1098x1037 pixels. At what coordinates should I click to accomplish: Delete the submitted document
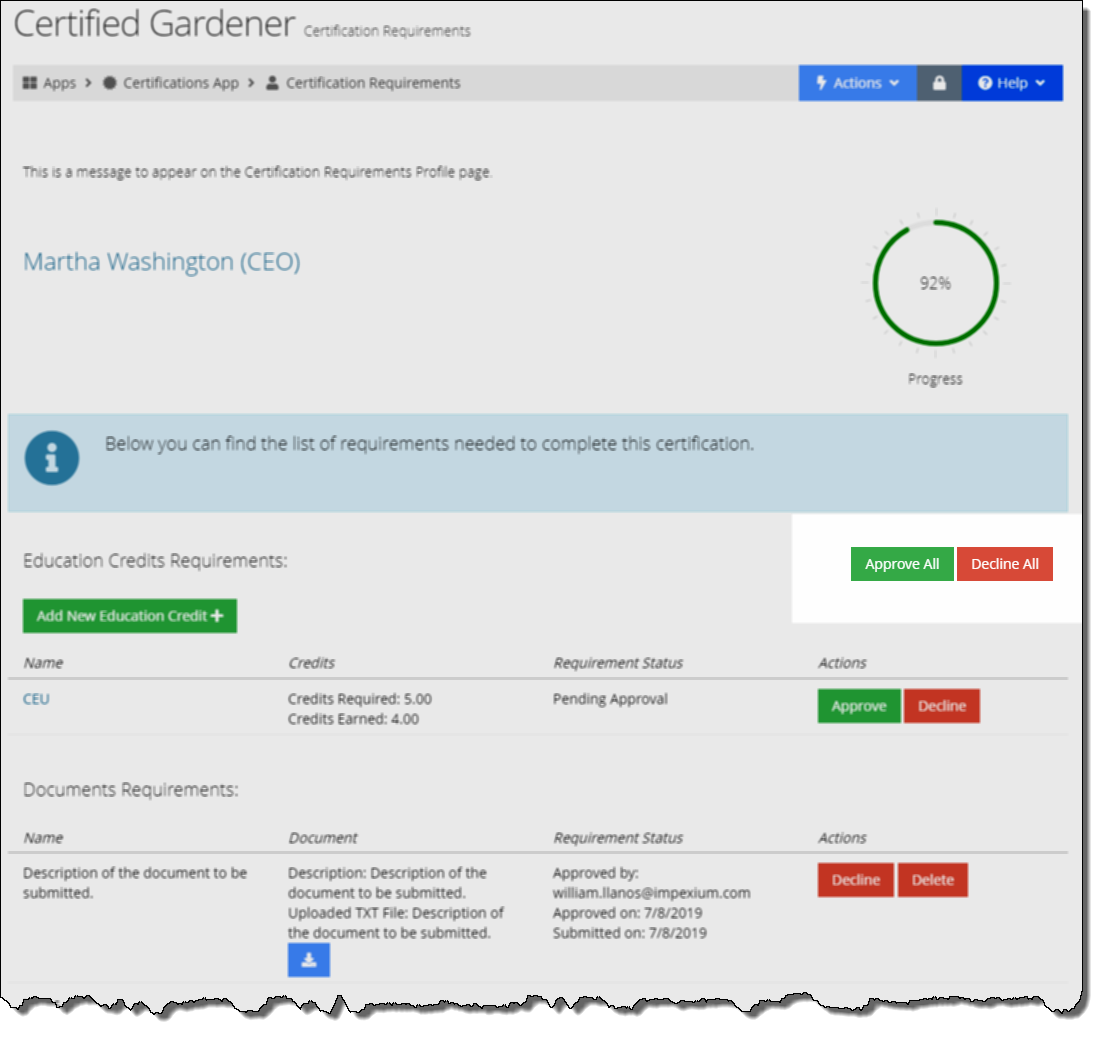(933, 879)
